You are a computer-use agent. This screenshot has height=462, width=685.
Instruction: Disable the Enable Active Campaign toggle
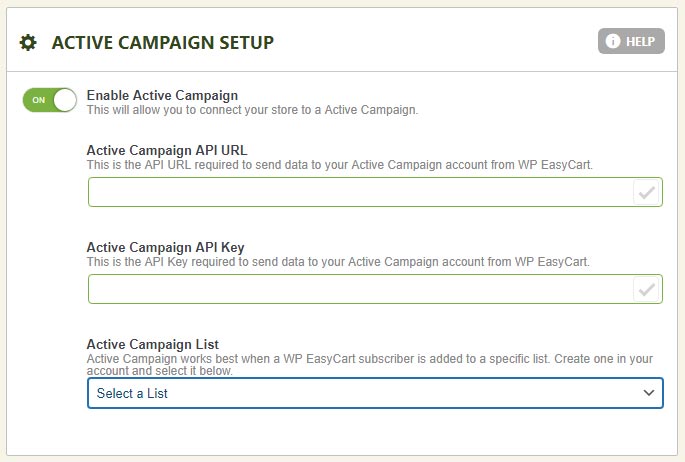[50, 100]
